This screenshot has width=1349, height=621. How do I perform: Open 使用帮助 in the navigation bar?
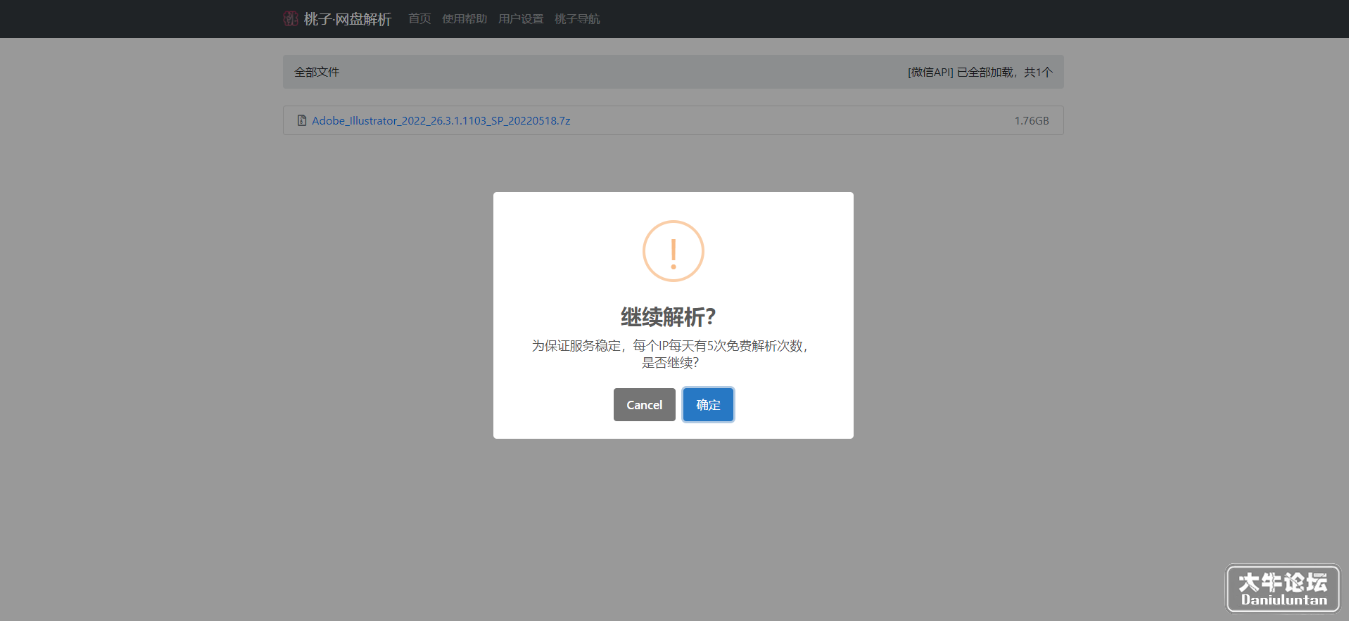point(465,19)
